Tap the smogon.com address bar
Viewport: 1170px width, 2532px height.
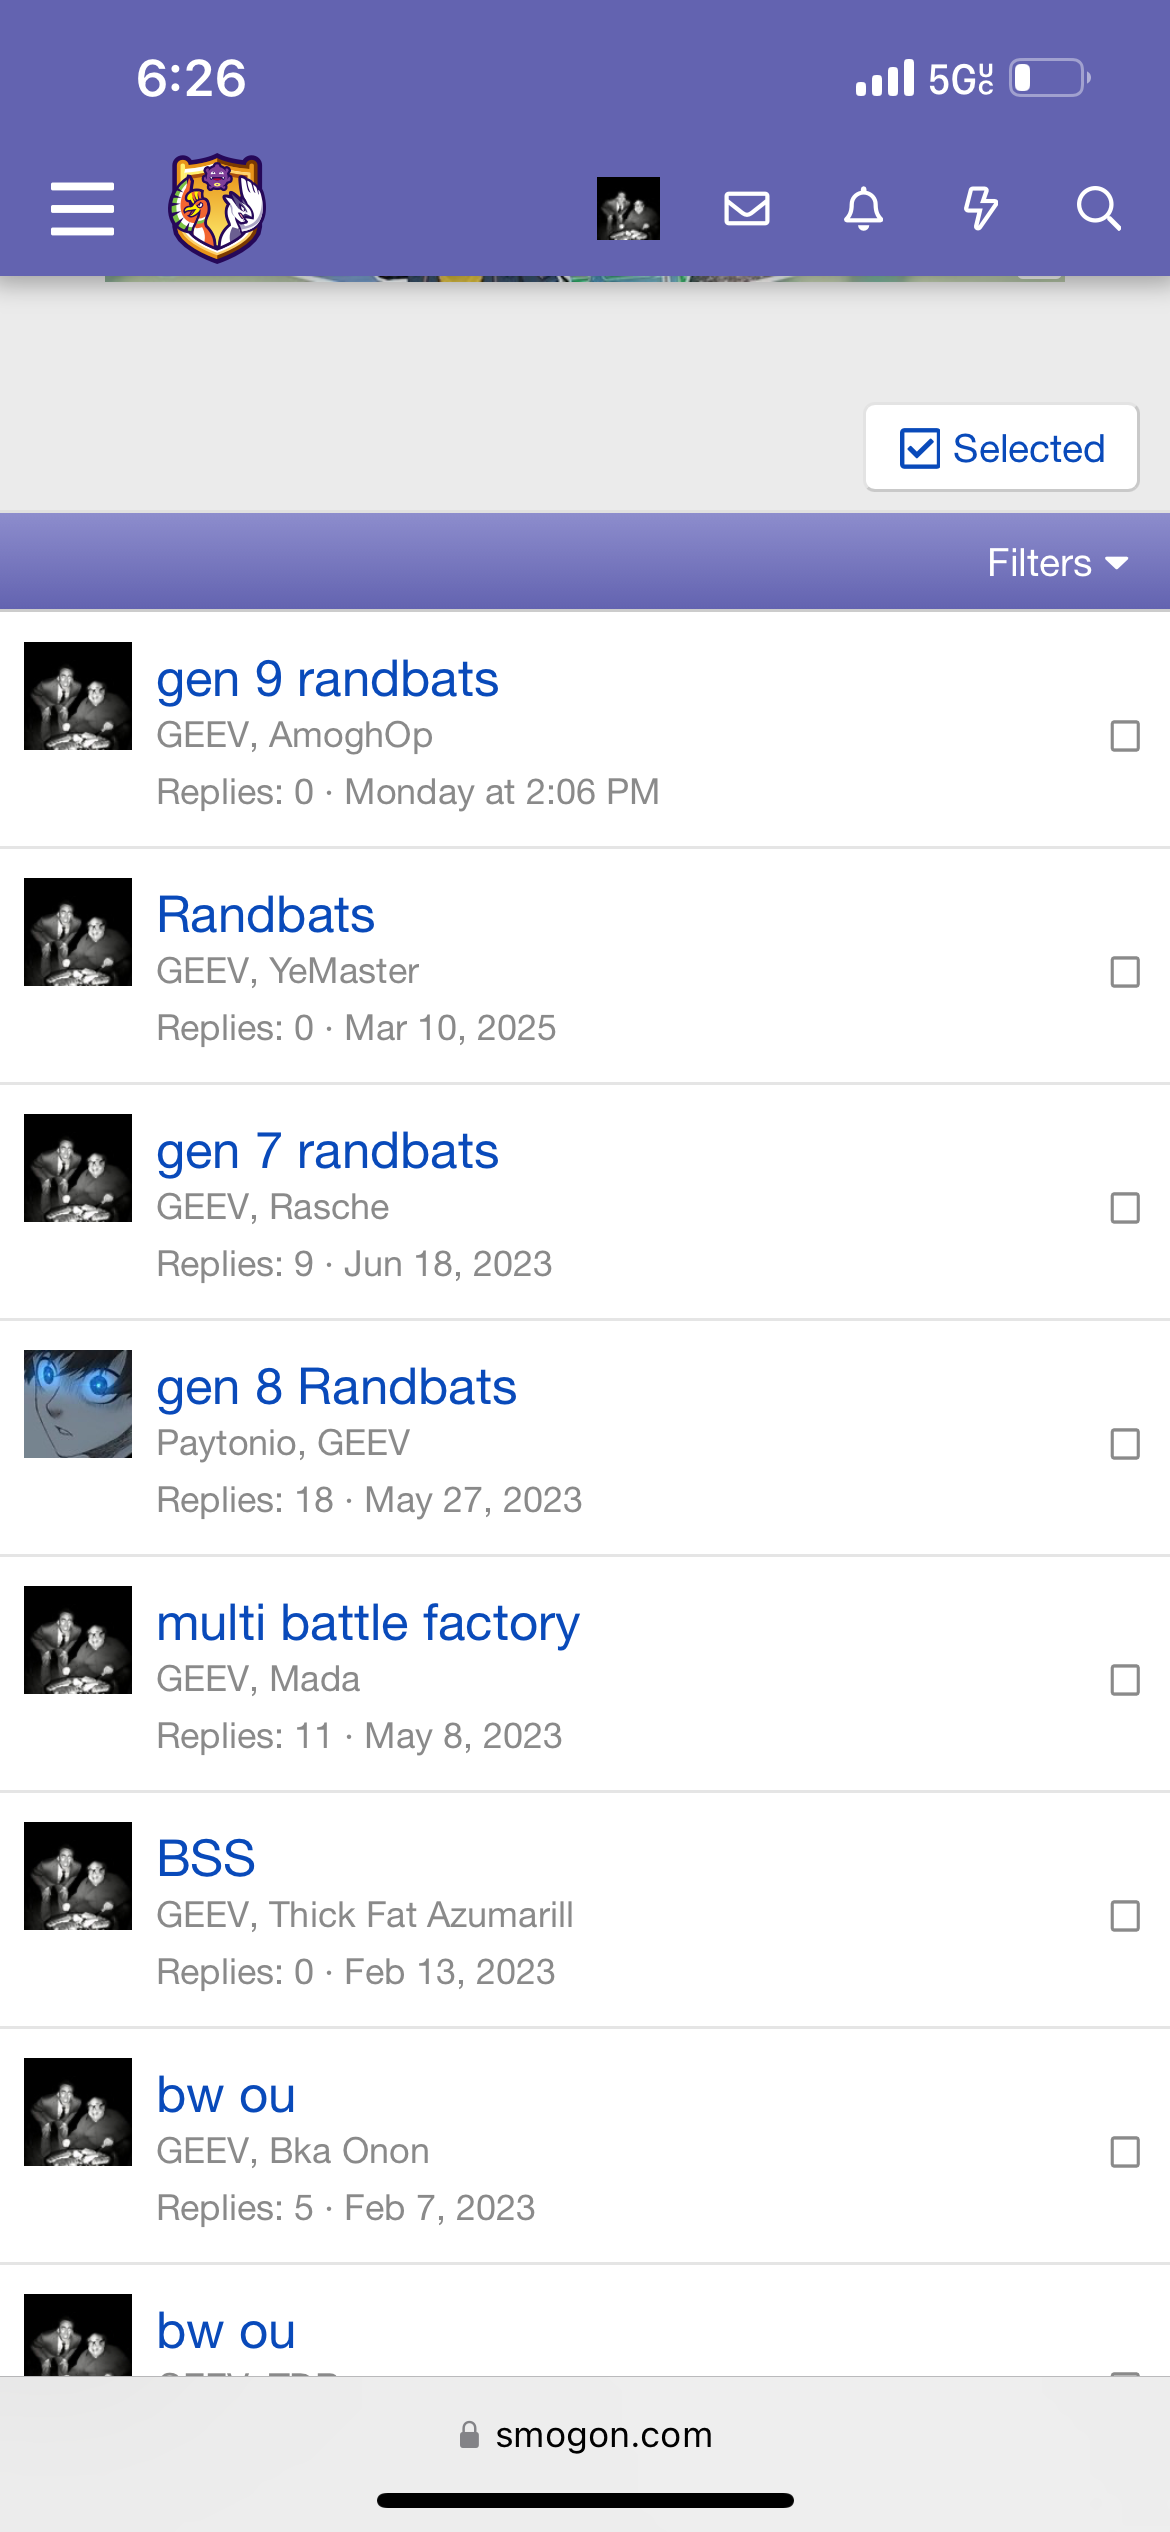coord(585,2435)
